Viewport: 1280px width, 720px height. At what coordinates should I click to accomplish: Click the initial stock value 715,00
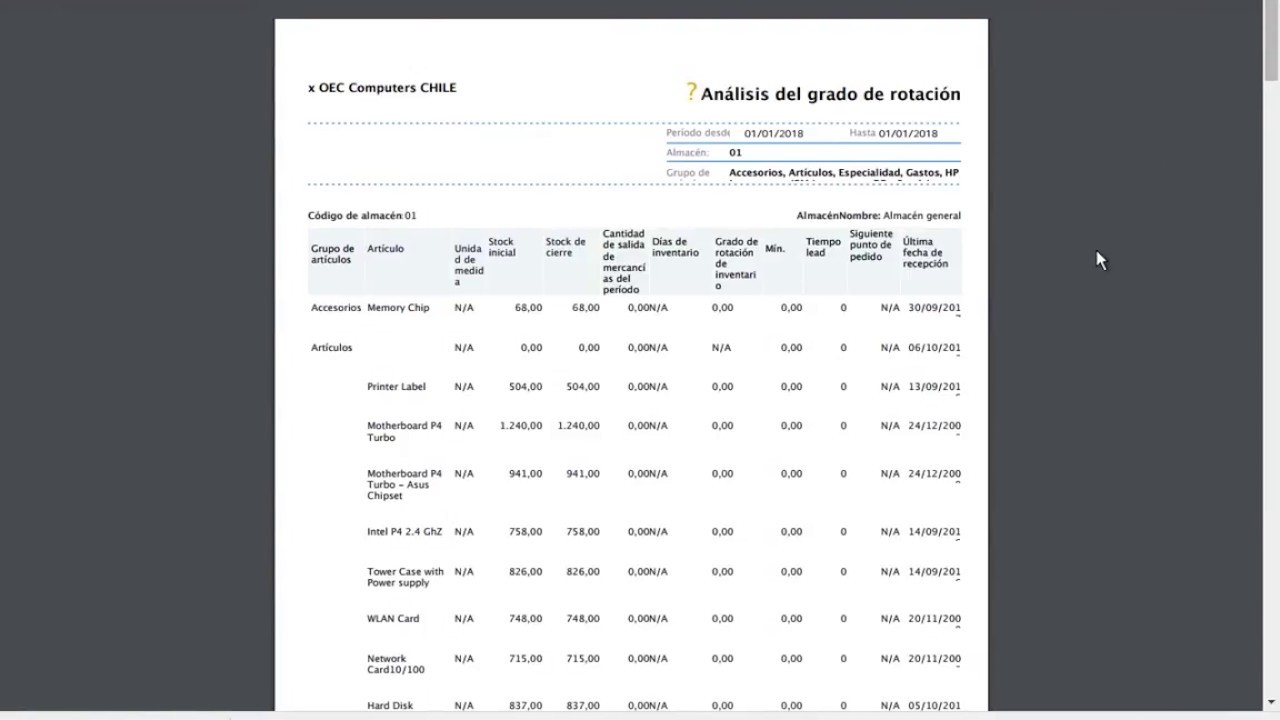coord(526,658)
